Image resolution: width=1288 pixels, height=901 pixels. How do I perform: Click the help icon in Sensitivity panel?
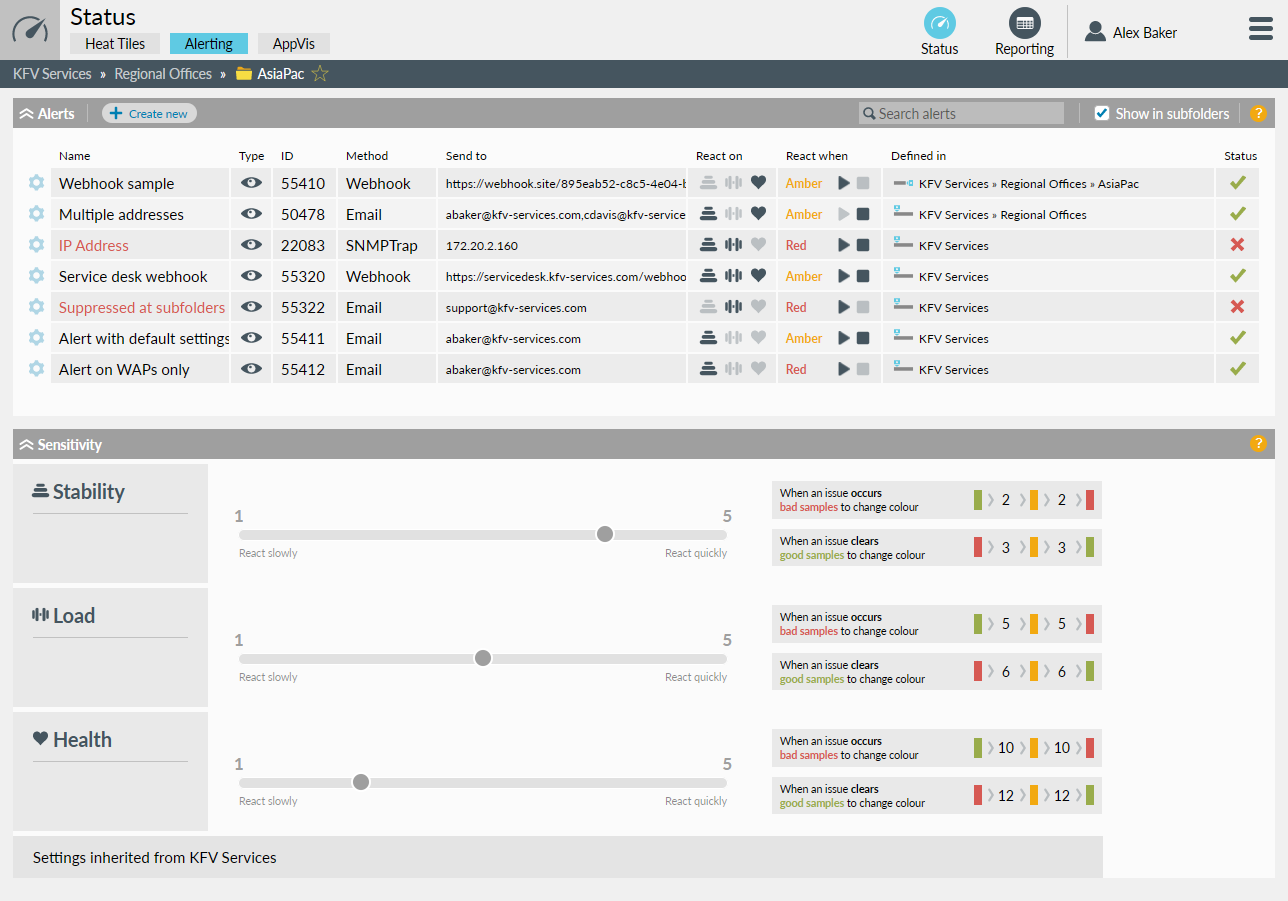tap(1258, 444)
